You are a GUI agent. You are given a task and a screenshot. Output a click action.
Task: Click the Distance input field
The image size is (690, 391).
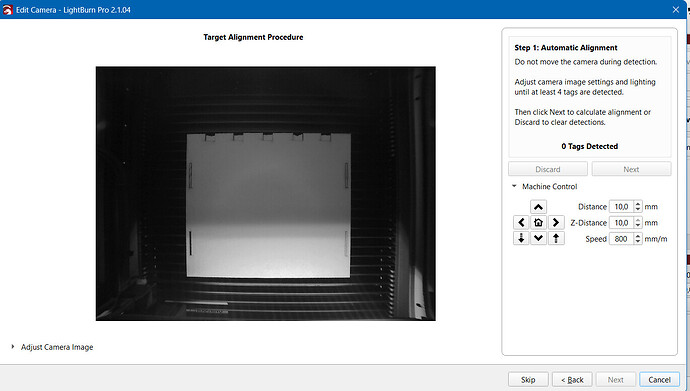coord(621,207)
